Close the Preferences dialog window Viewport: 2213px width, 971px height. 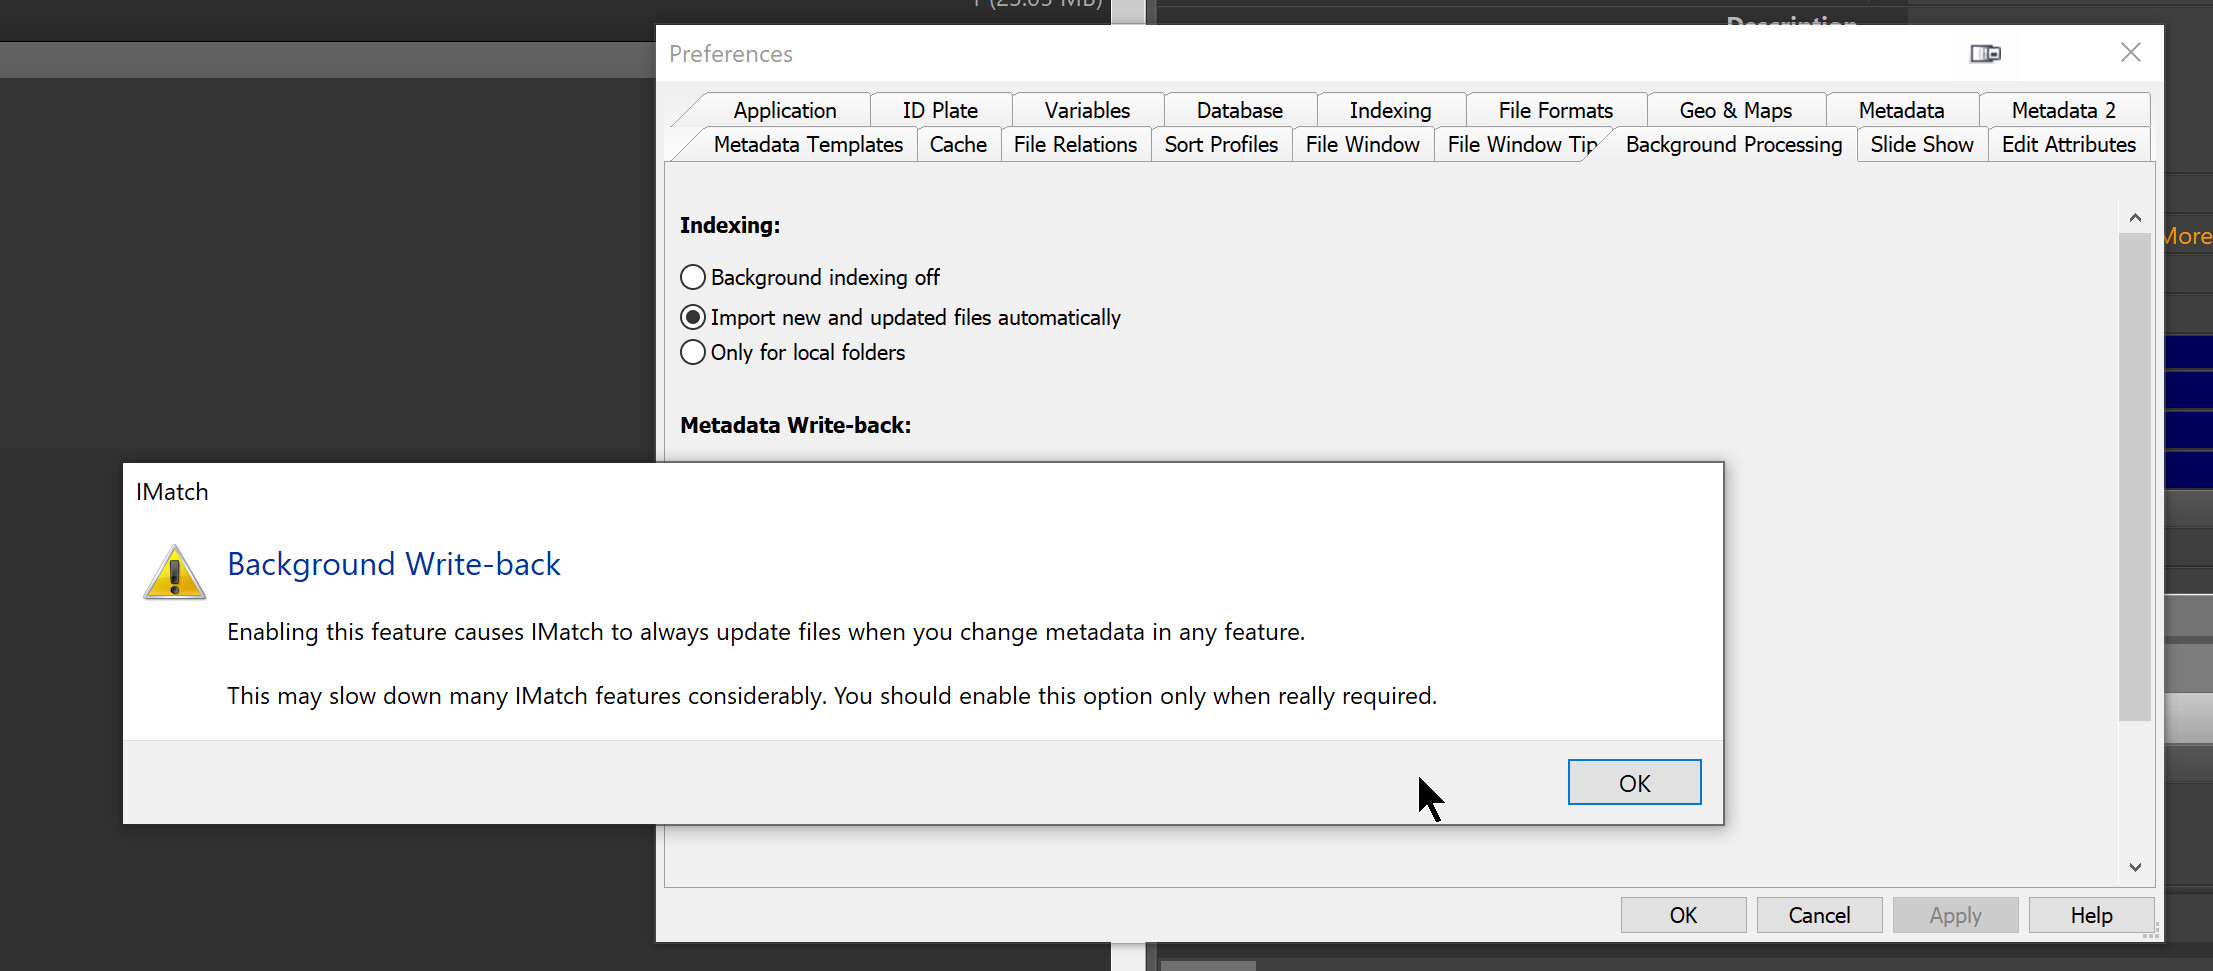click(x=2130, y=53)
